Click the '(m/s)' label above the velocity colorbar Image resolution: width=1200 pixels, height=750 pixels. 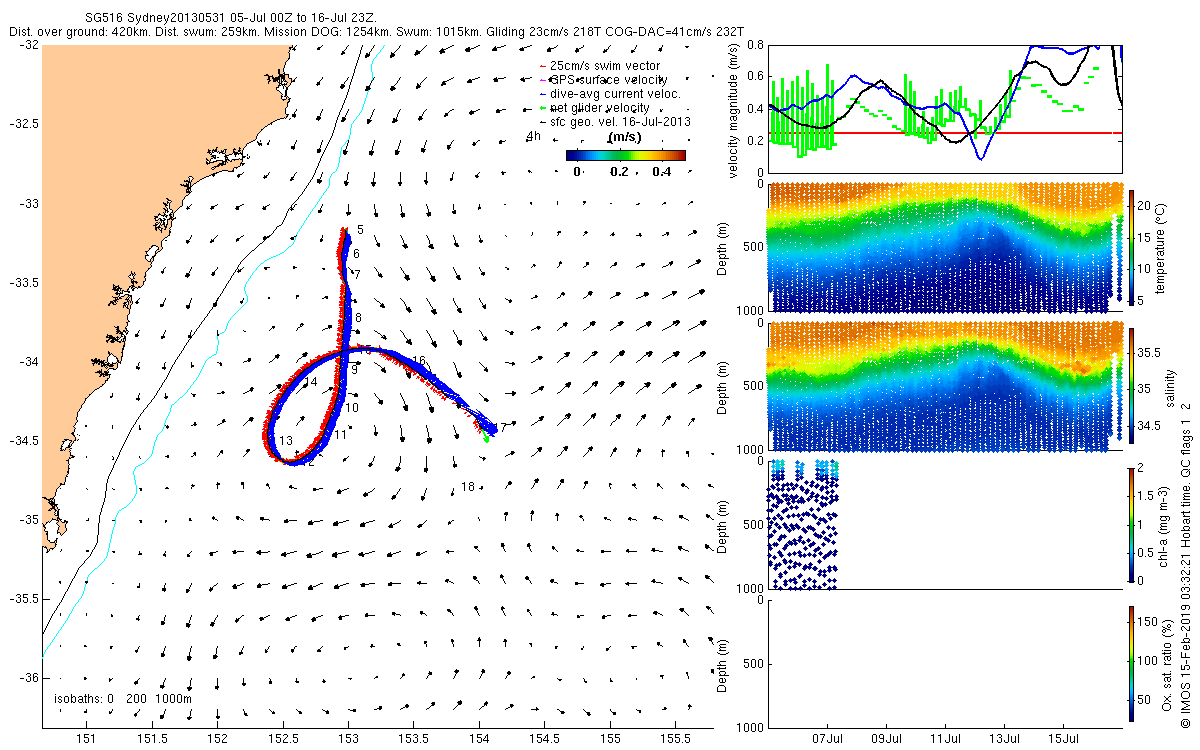[x=625, y=137]
